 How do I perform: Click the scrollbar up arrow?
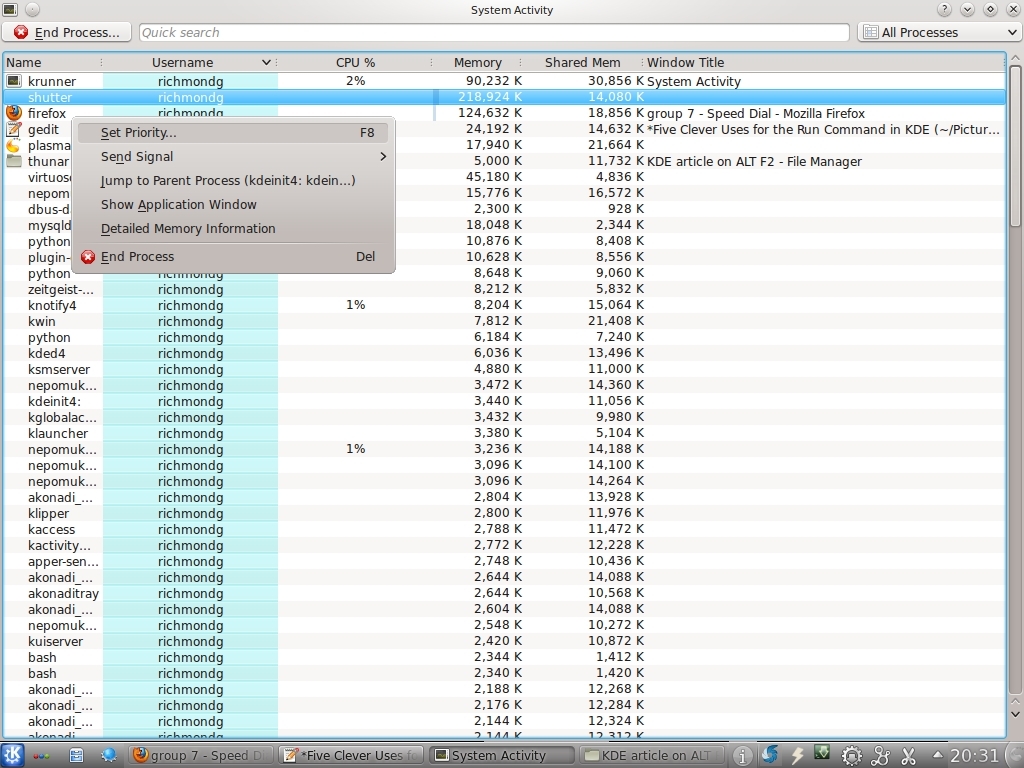coord(1015,58)
